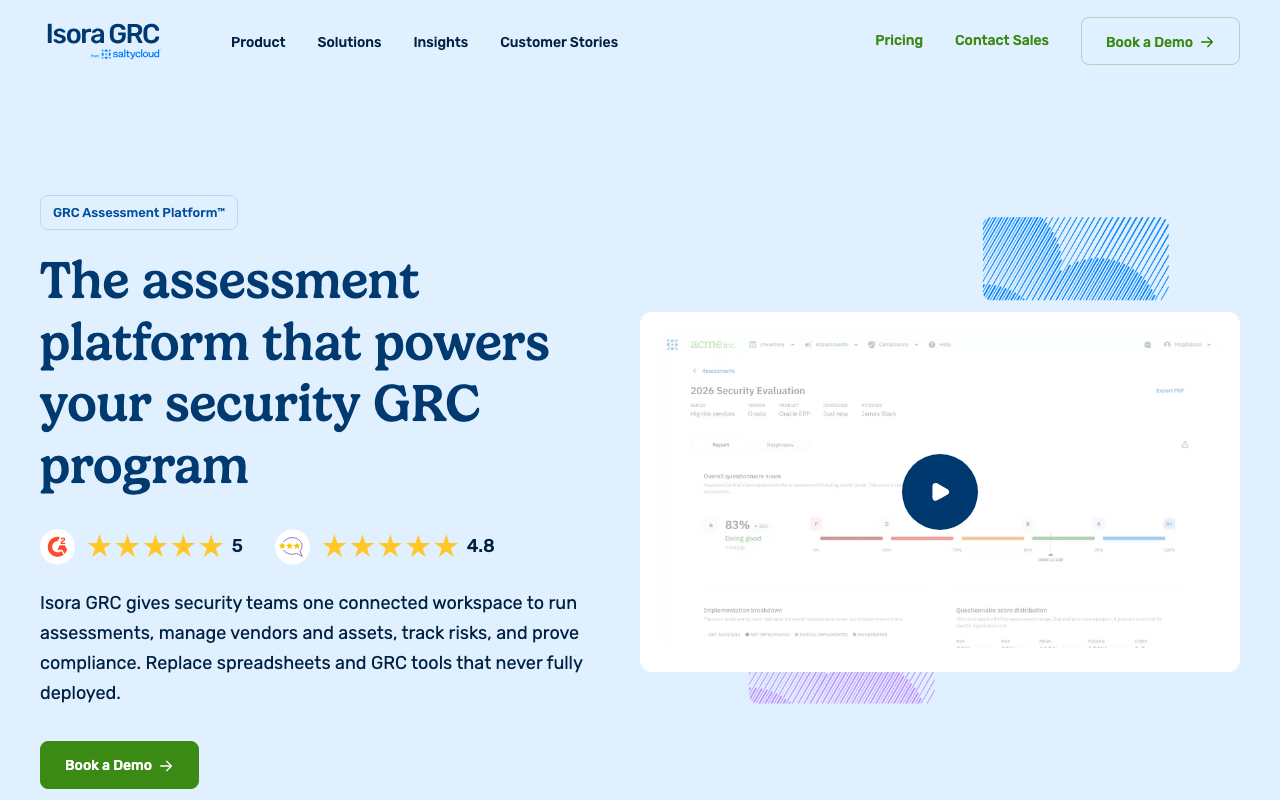
Task: Click the G2 review logo icon
Action: click(x=58, y=546)
